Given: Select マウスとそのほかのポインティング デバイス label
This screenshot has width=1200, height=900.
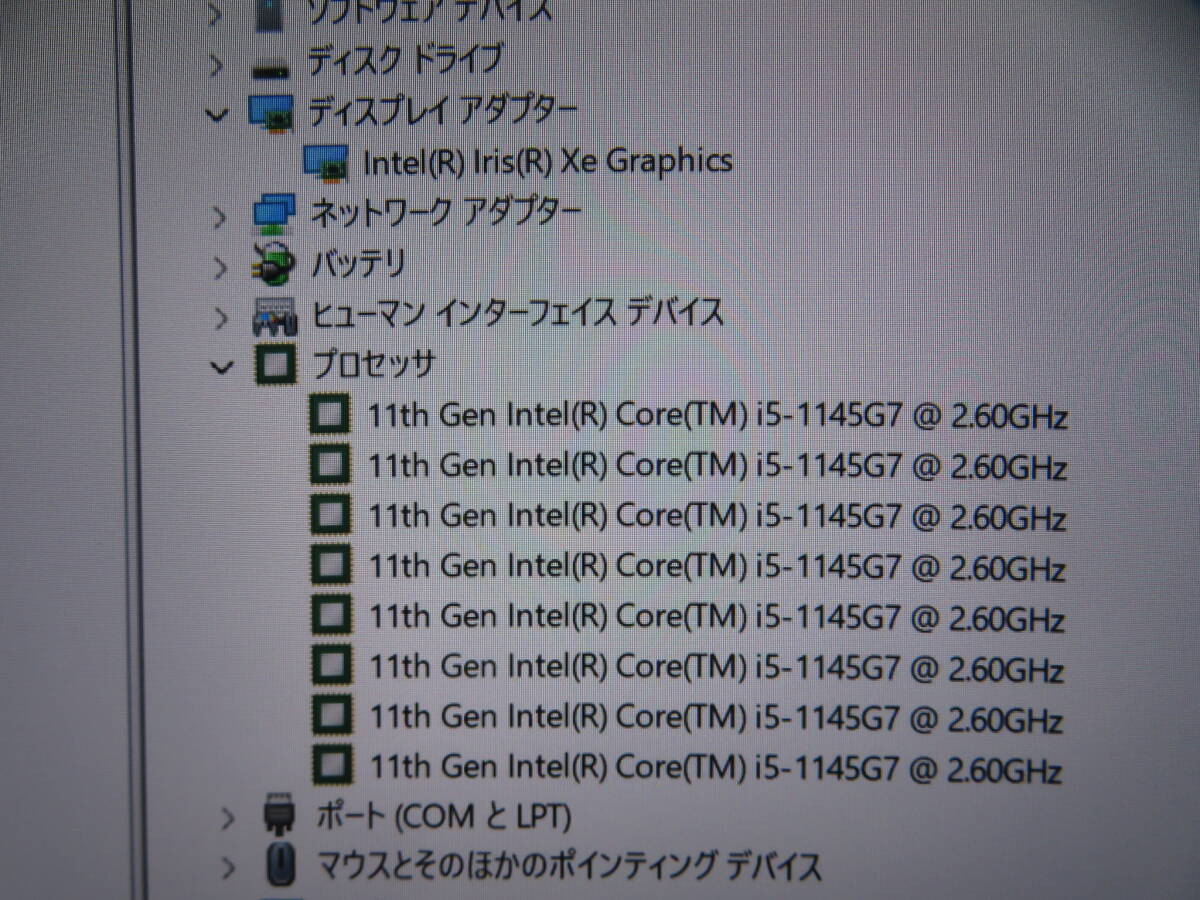Looking at the screenshot, I should coord(569,864).
